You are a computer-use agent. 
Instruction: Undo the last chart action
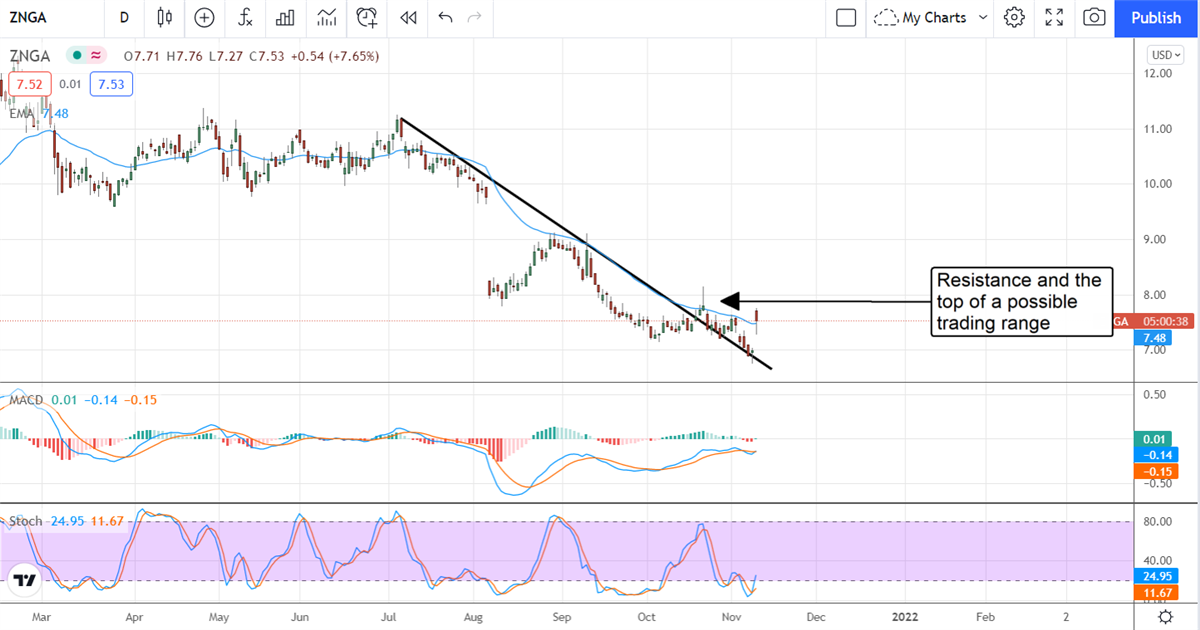point(445,18)
